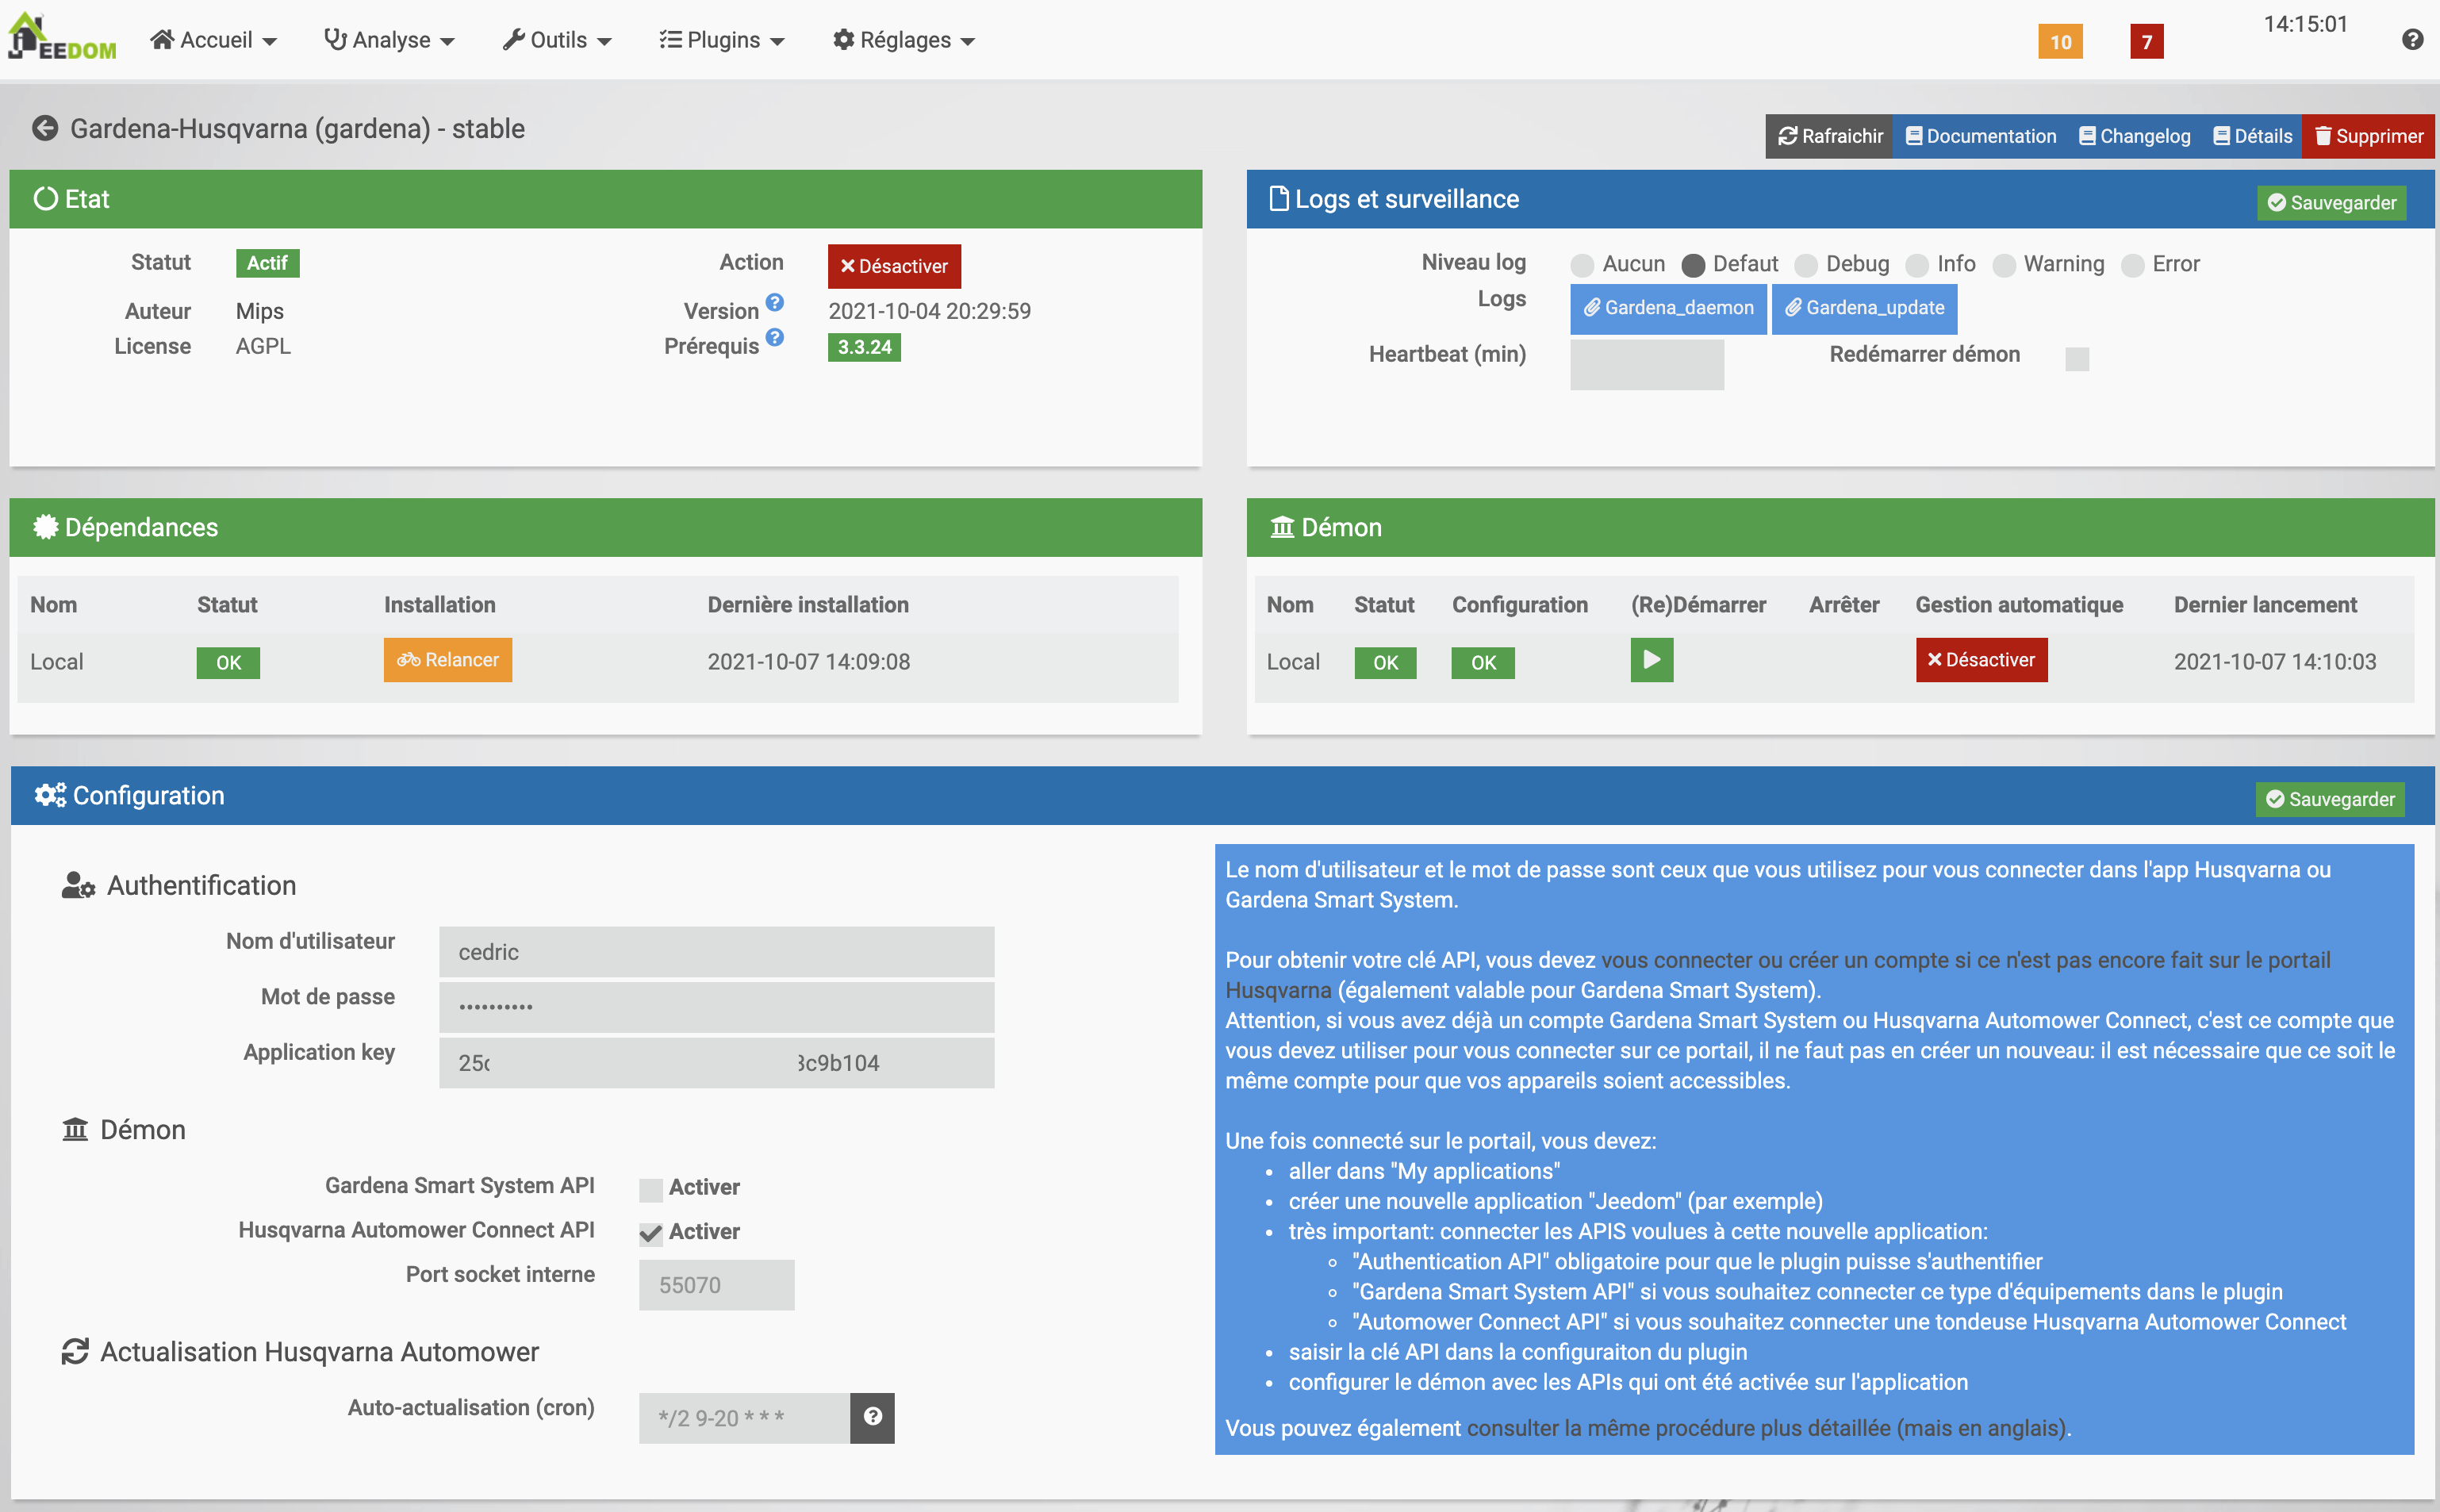The height and width of the screenshot is (1512, 2440).
Task: Start the daemon with the green play button
Action: coord(1652,660)
